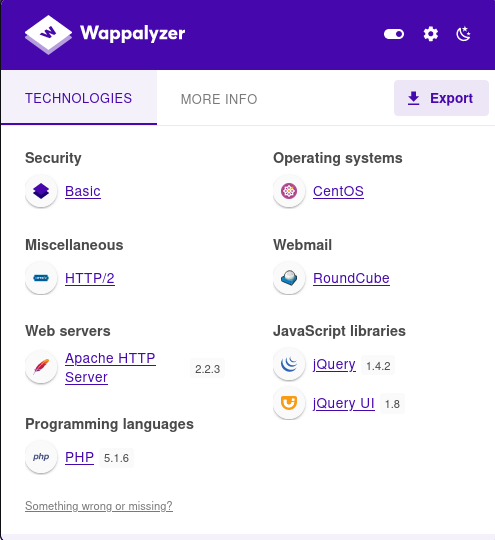495x540 pixels.
Task: Click the Basic security icon
Action: (41, 191)
